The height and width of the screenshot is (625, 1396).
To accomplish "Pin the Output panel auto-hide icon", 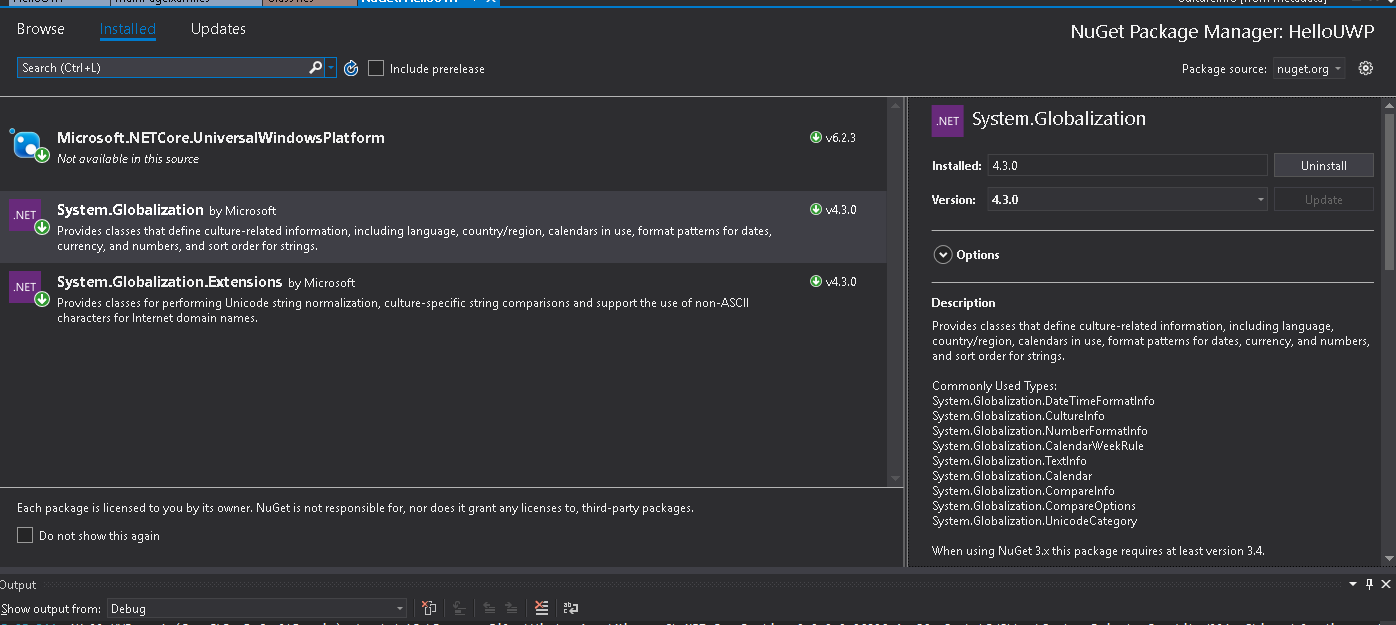I will (1369, 584).
